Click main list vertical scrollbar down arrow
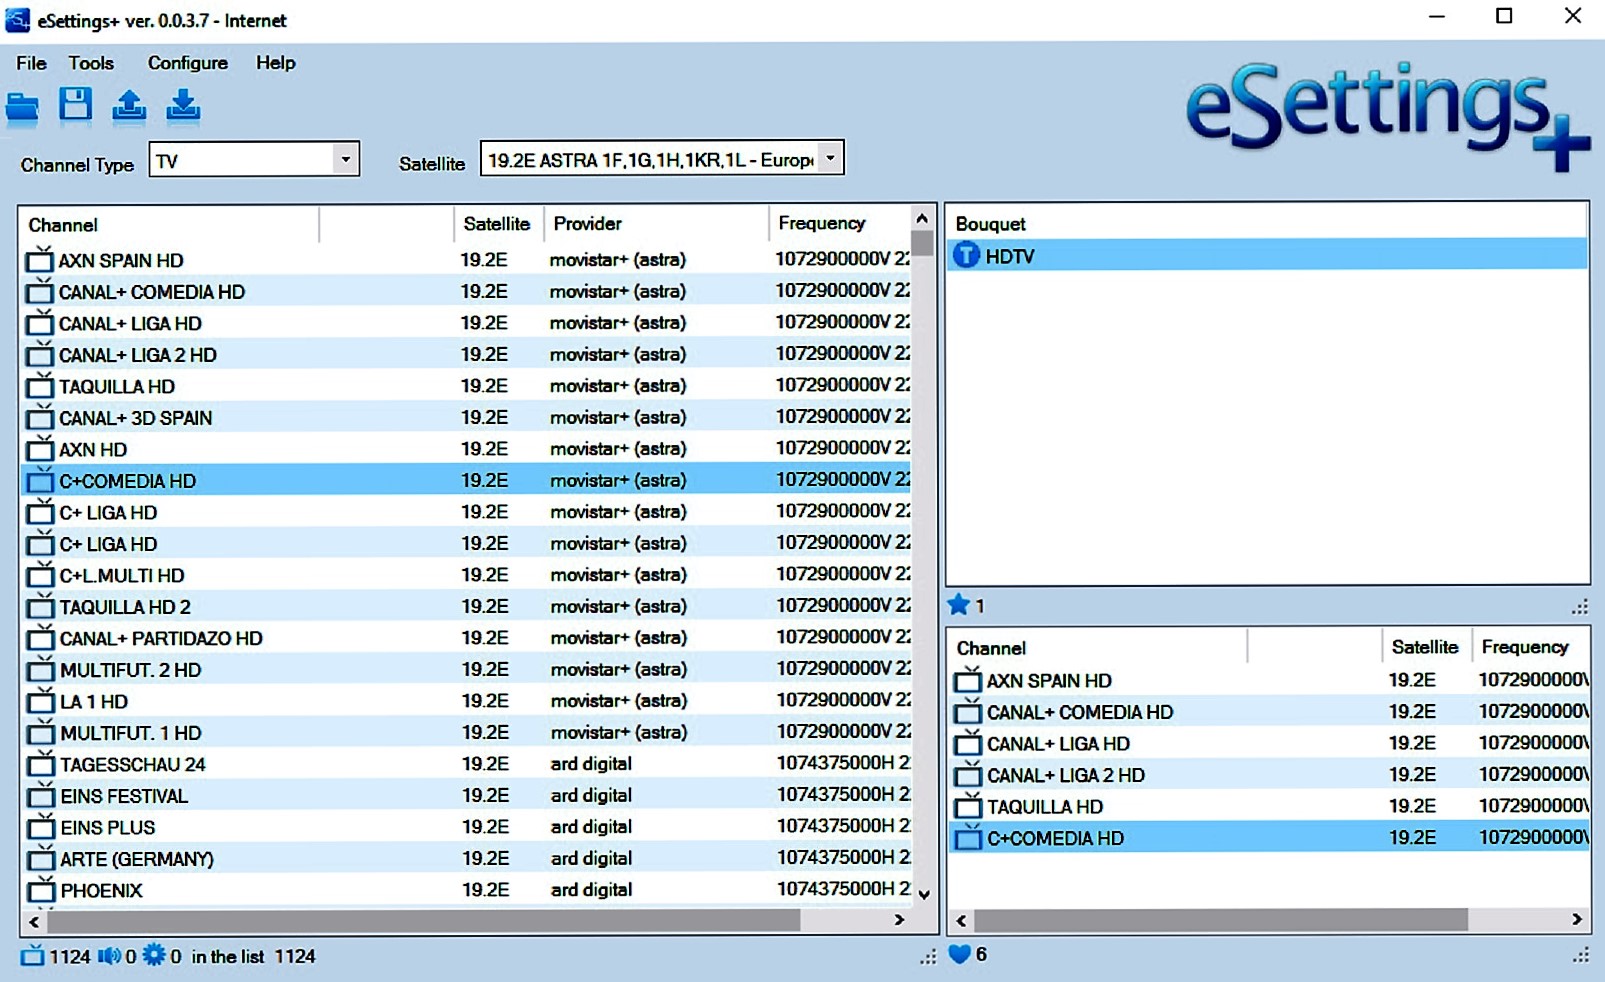The height and width of the screenshot is (982, 1605). pyautogui.click(x=924, y=894)
